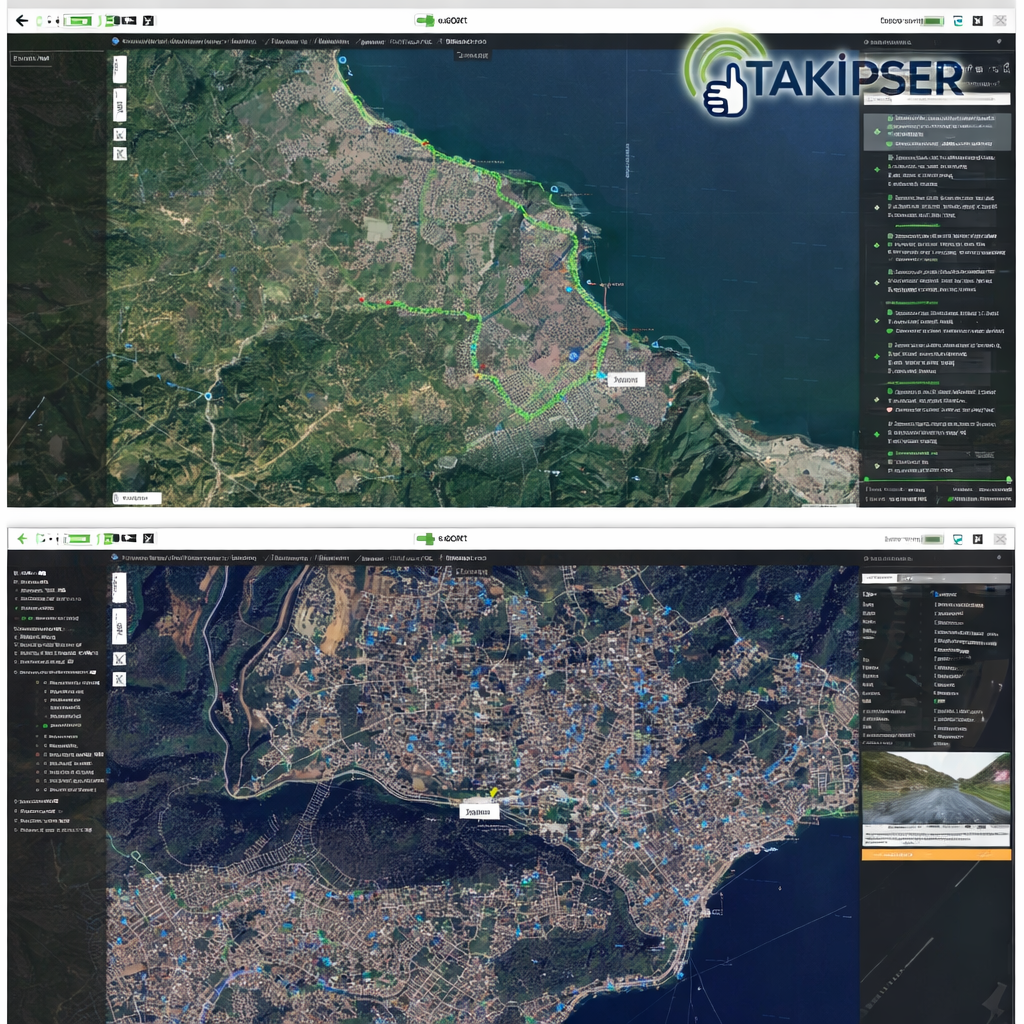The height and width of the screenshot is (1024, 1024).
Task: Click the white label tag on upper map
Action: click(x=626, y=380)
